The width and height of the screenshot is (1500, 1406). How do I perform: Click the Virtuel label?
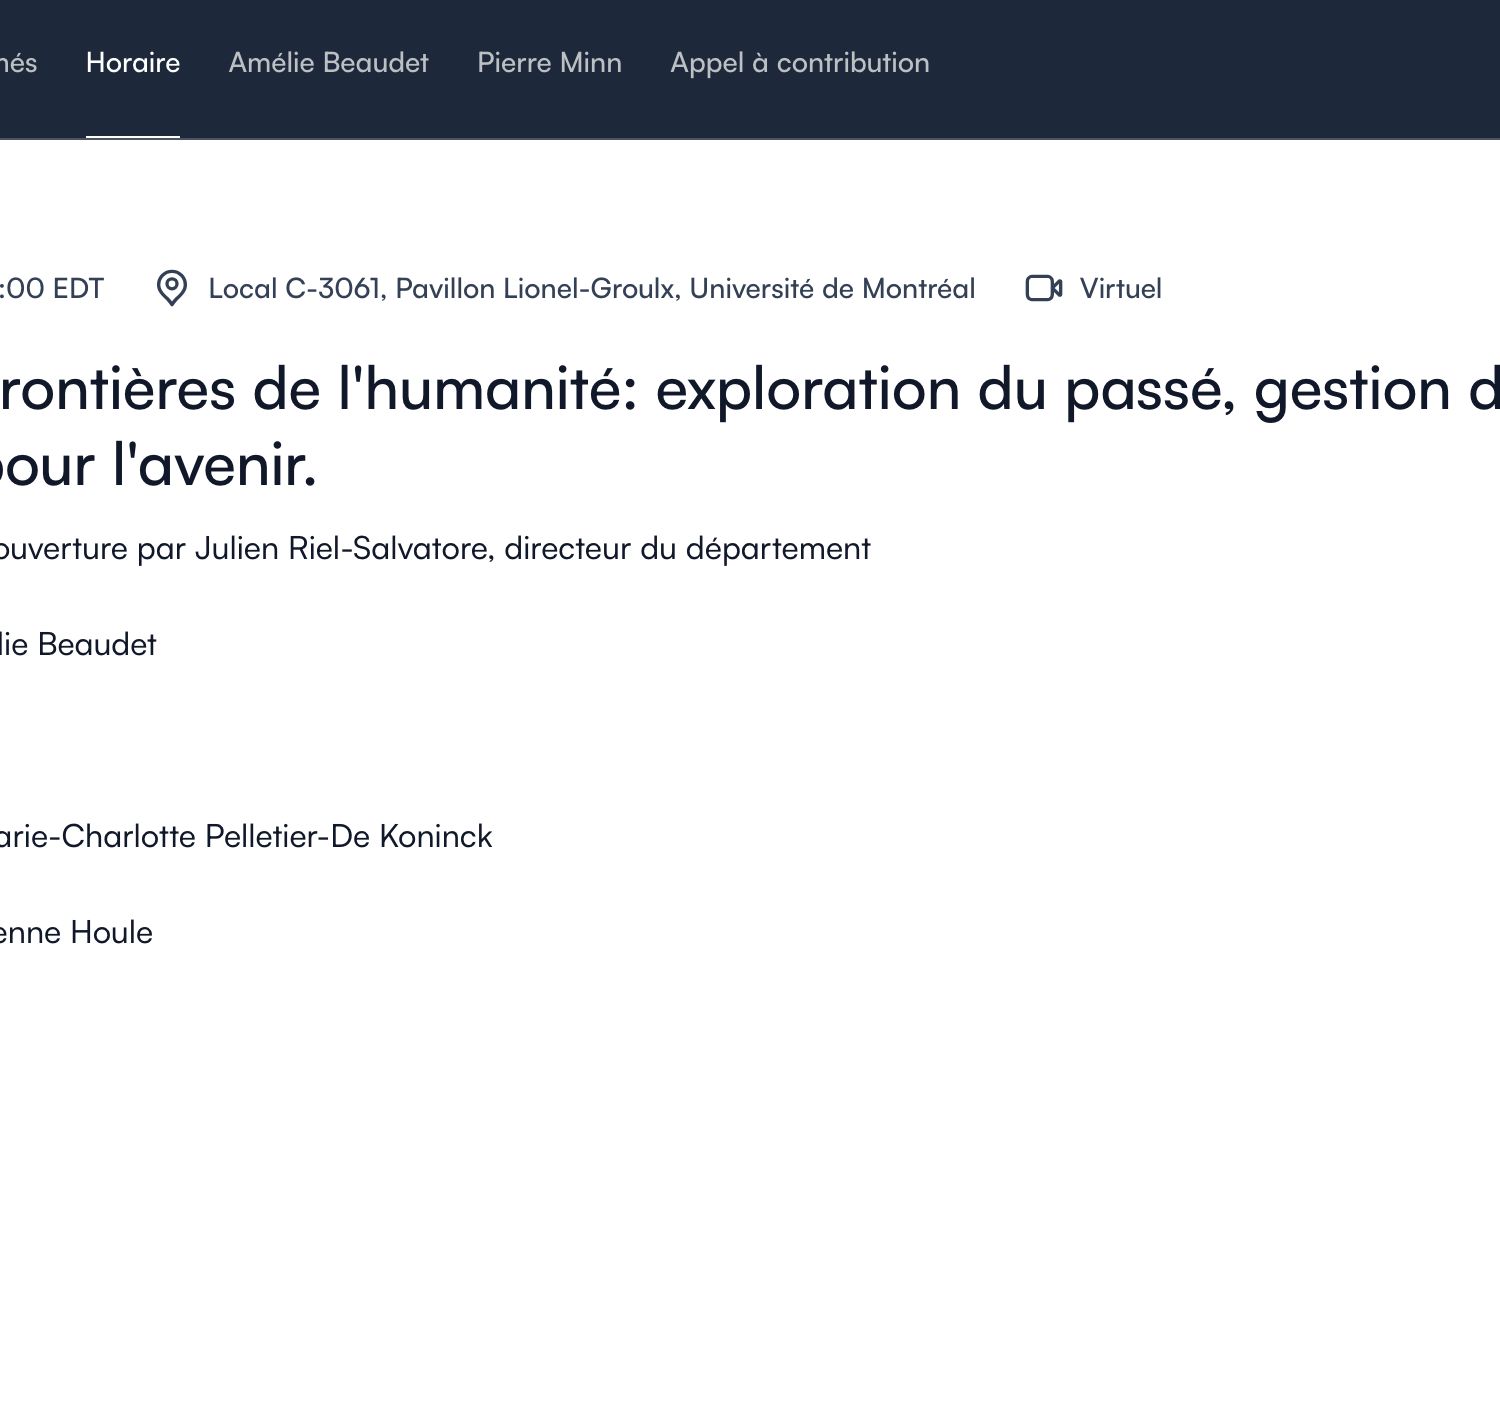(1120, 289)
